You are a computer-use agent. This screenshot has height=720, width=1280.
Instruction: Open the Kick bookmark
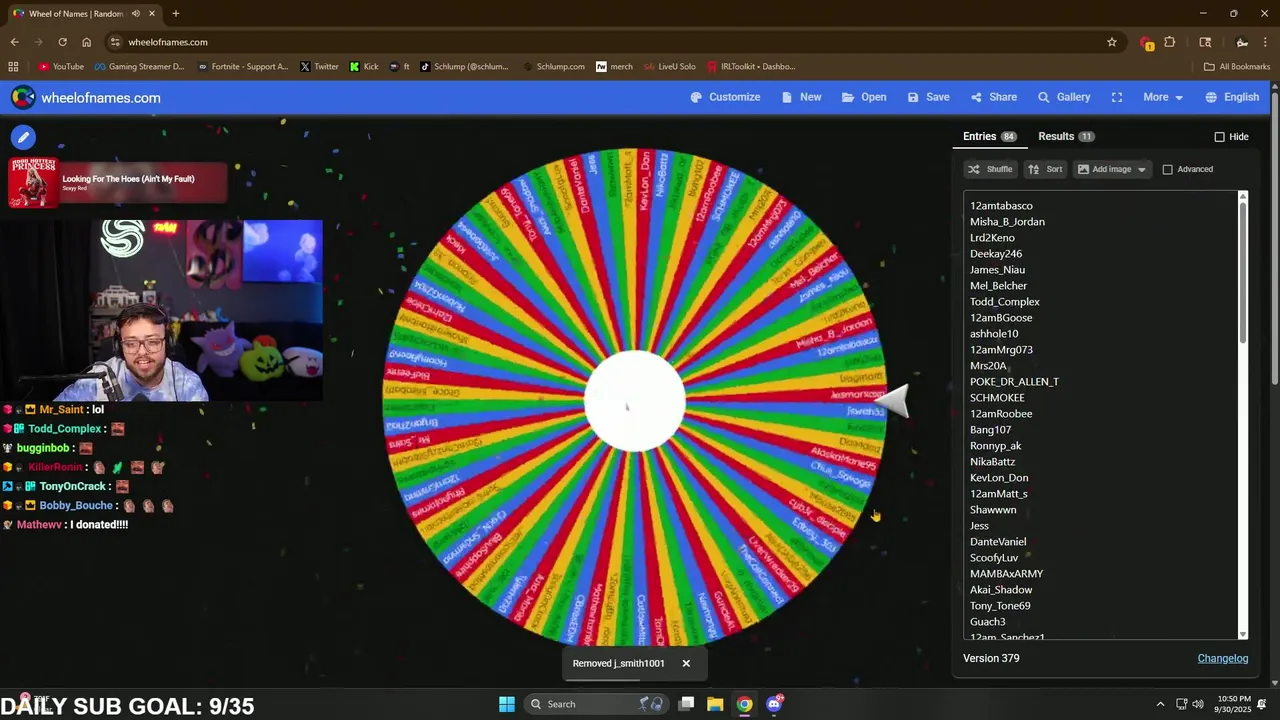[364, 67]
